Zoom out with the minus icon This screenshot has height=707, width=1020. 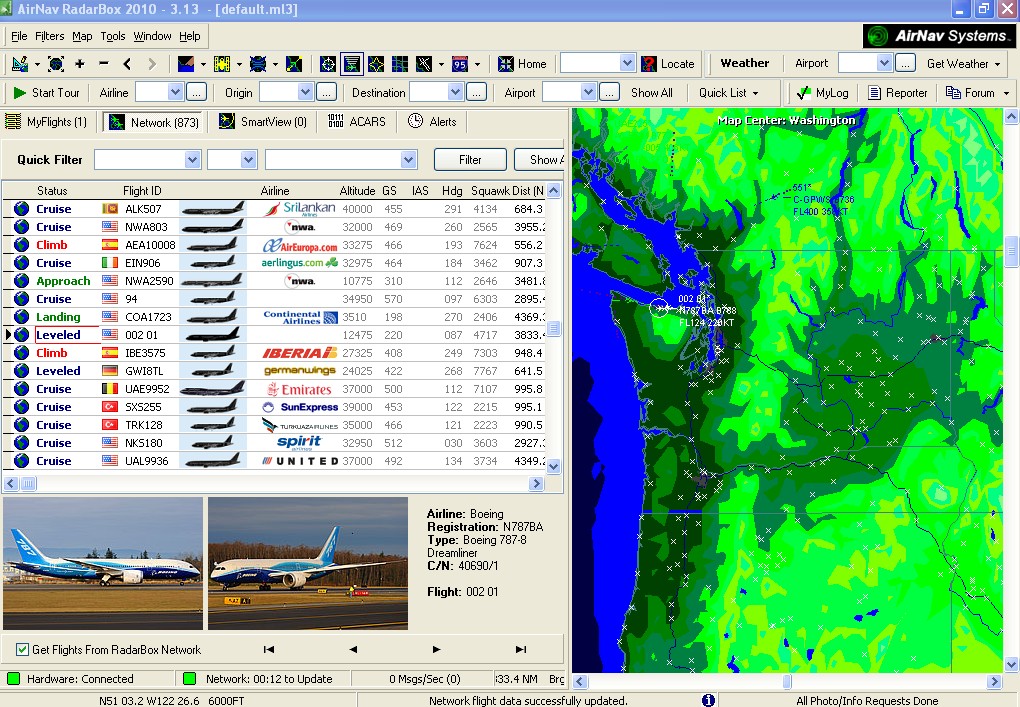click(x=103, y=64)
